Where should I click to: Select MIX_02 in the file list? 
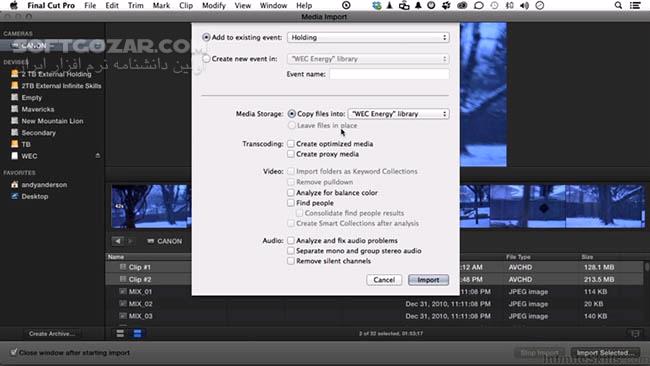pos(140,304)
